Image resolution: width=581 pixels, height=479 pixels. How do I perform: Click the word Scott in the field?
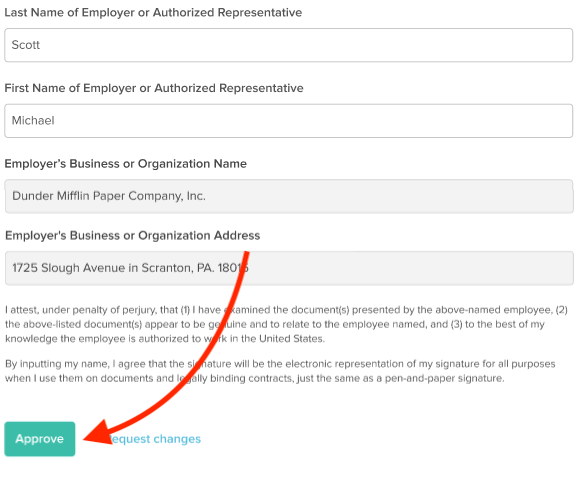(x=26, y=45)
